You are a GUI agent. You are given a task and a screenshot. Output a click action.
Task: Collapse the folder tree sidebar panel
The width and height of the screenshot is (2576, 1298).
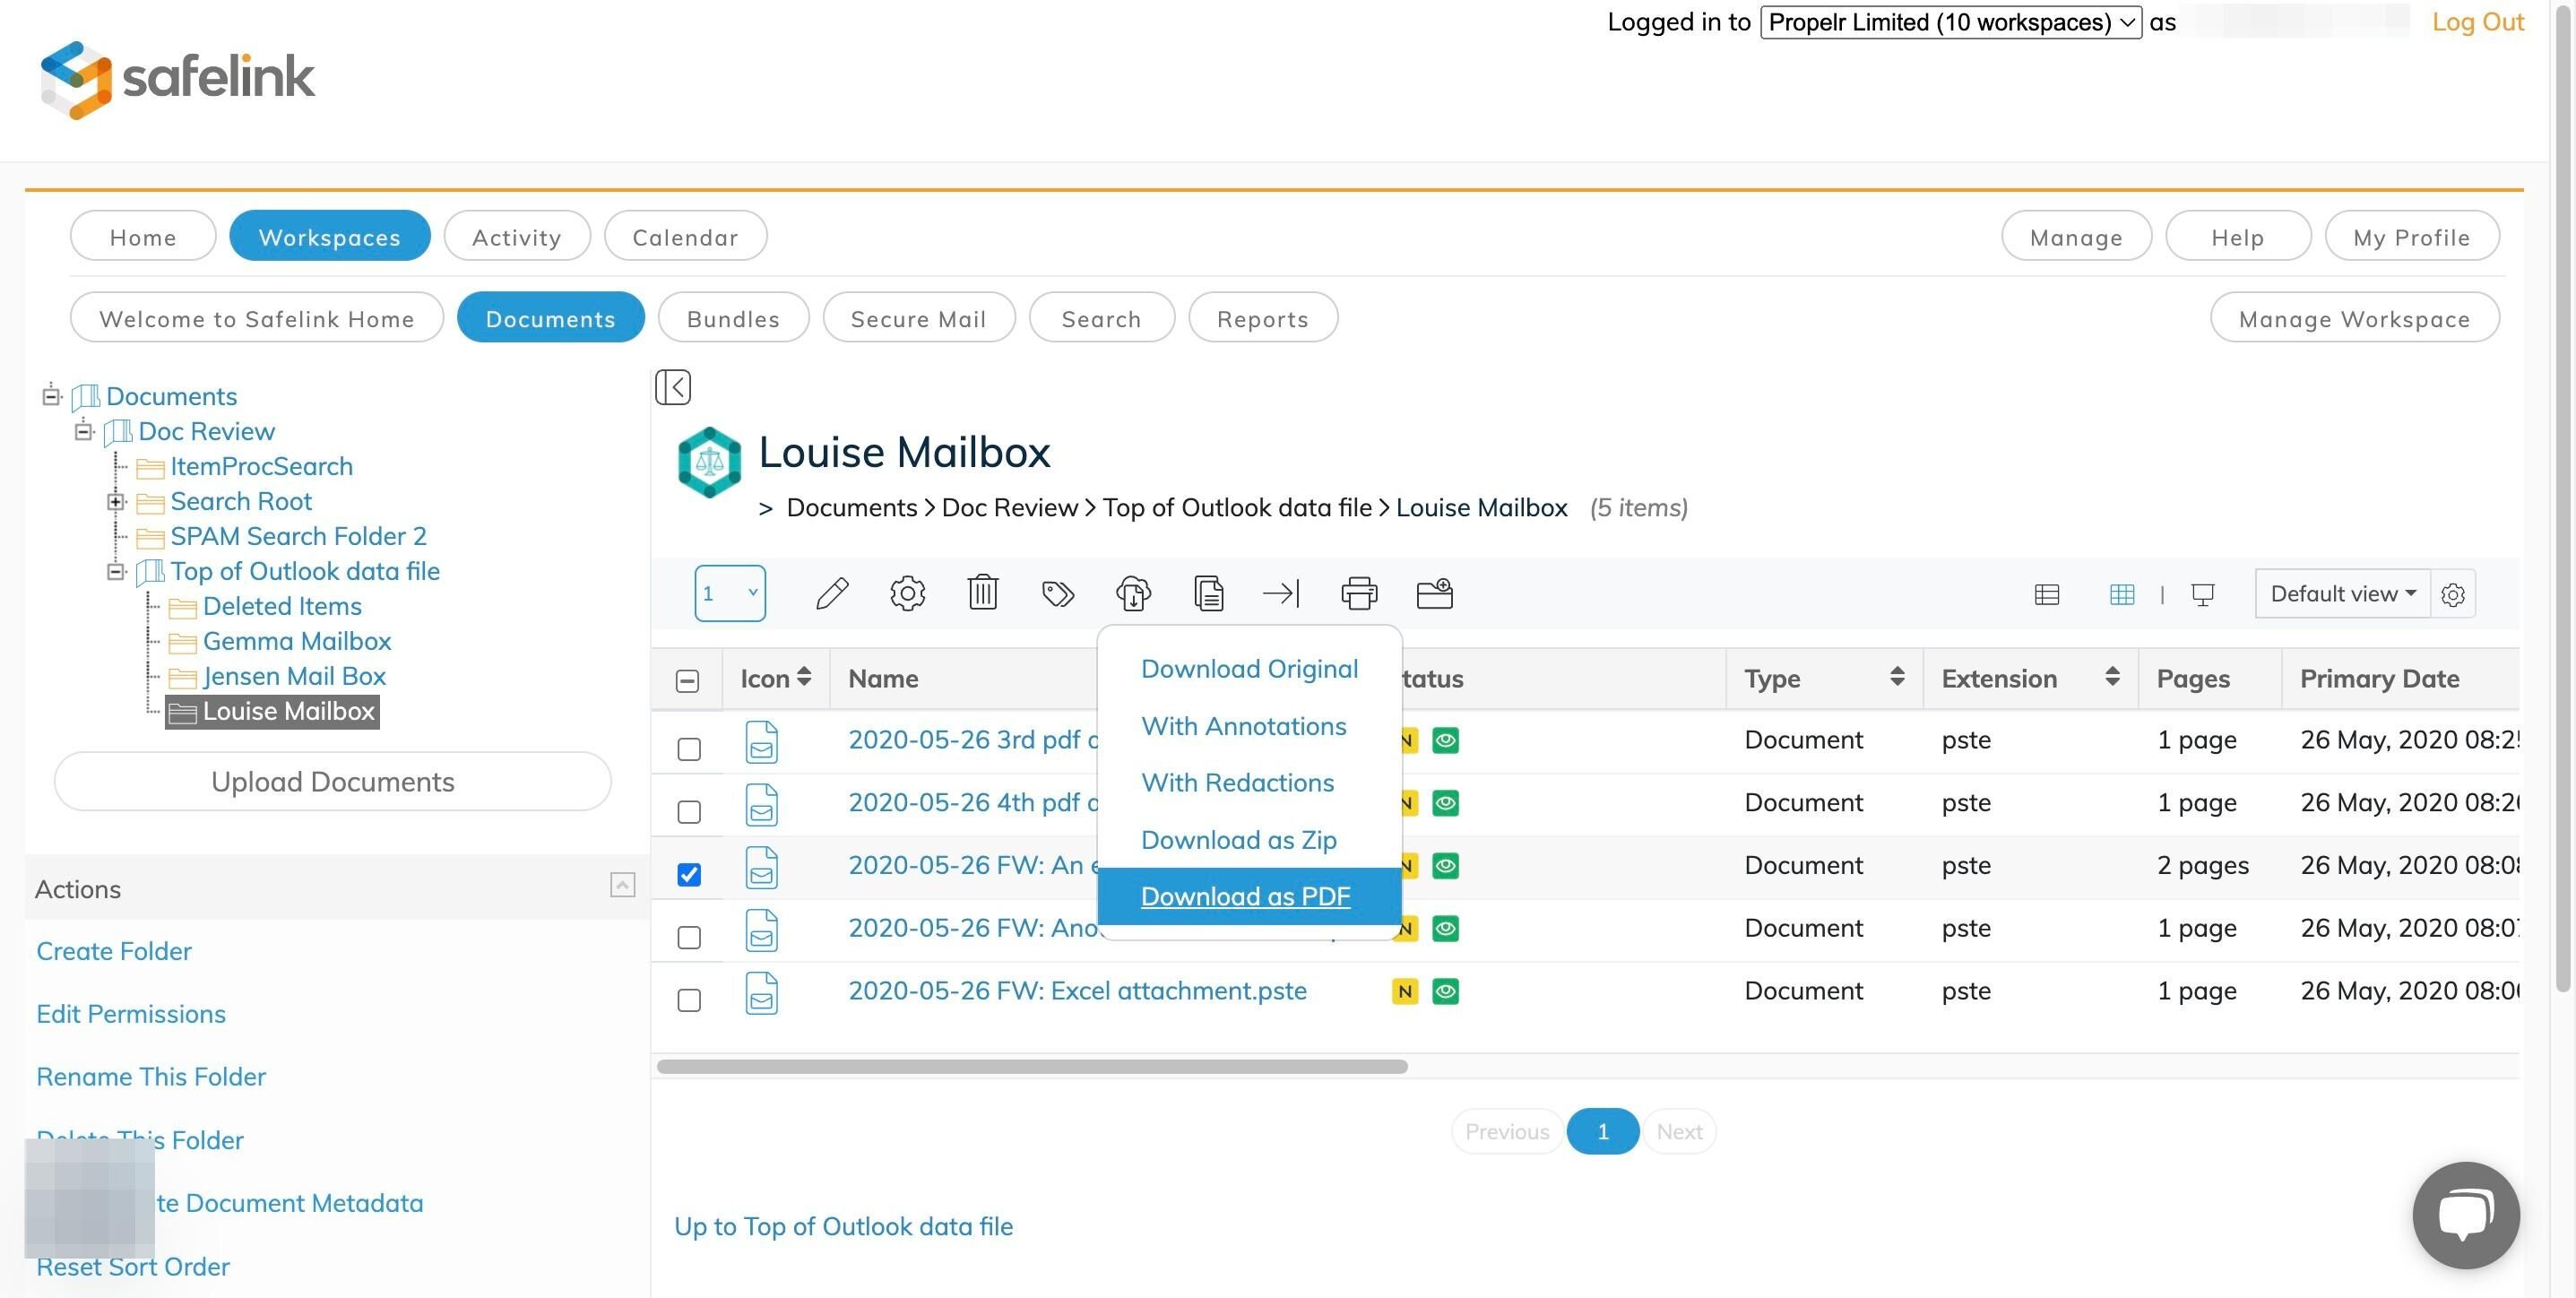click(x=673, y=387)
